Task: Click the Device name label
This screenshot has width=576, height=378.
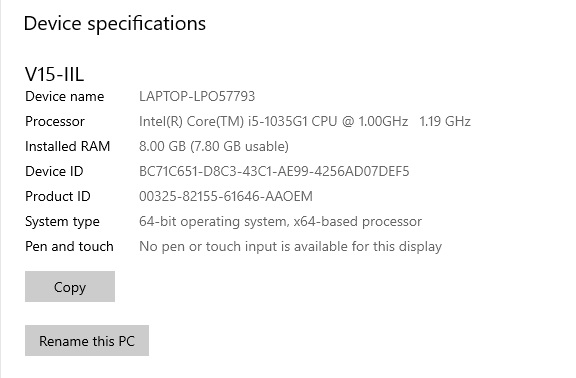Action: [x=65, y=97]
